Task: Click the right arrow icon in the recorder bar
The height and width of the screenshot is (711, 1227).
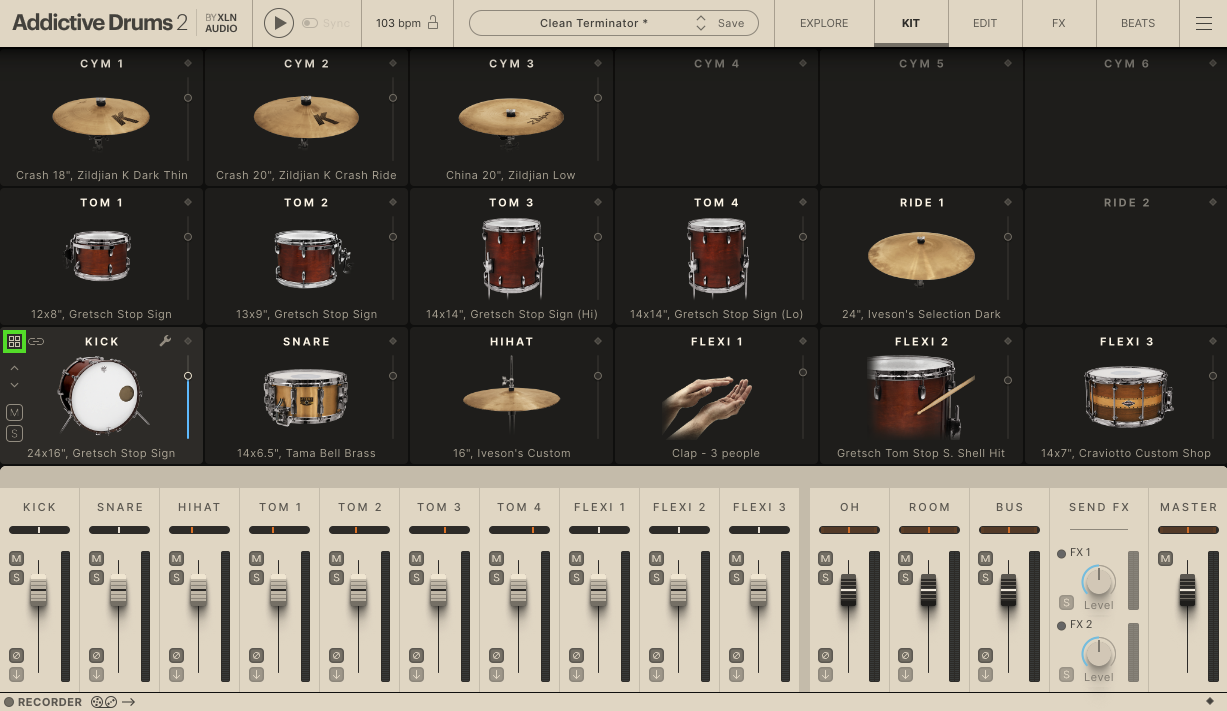Action: click(x=129, y=702)
